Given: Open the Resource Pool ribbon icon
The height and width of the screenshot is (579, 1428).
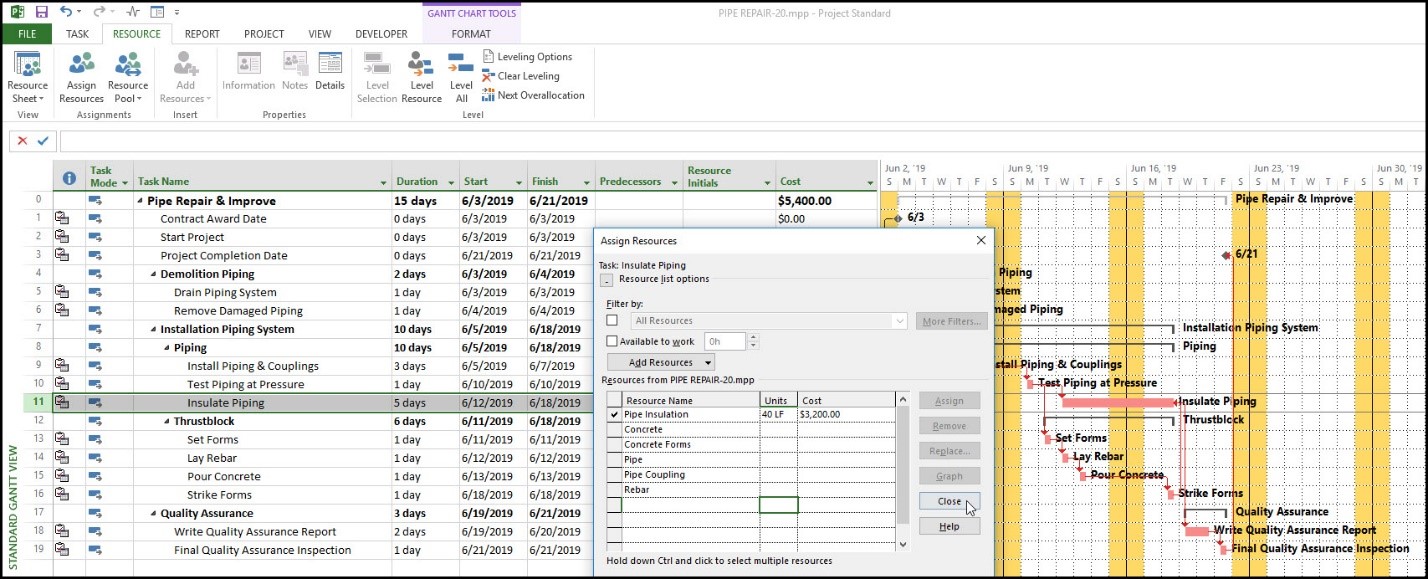Looking at the screenshot, I should (128, 77).
